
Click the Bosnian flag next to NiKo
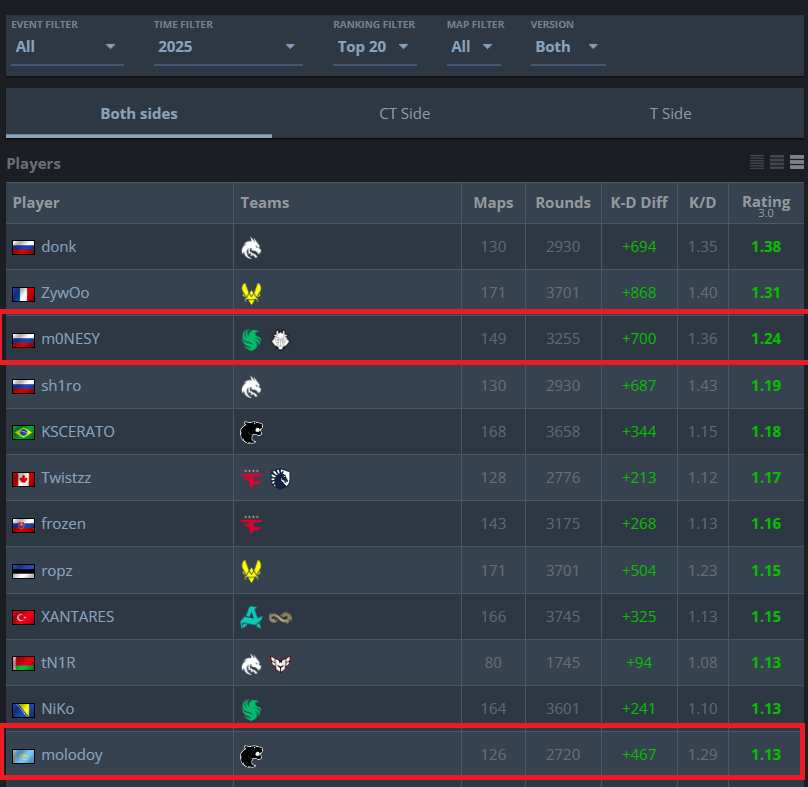click(x=24, y=710)
